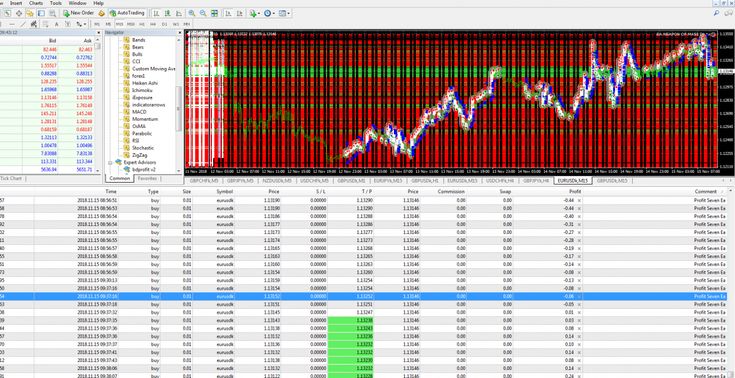Select the trendline drawing tool
This screenshot has height=378, width=735.
point(23,24)
